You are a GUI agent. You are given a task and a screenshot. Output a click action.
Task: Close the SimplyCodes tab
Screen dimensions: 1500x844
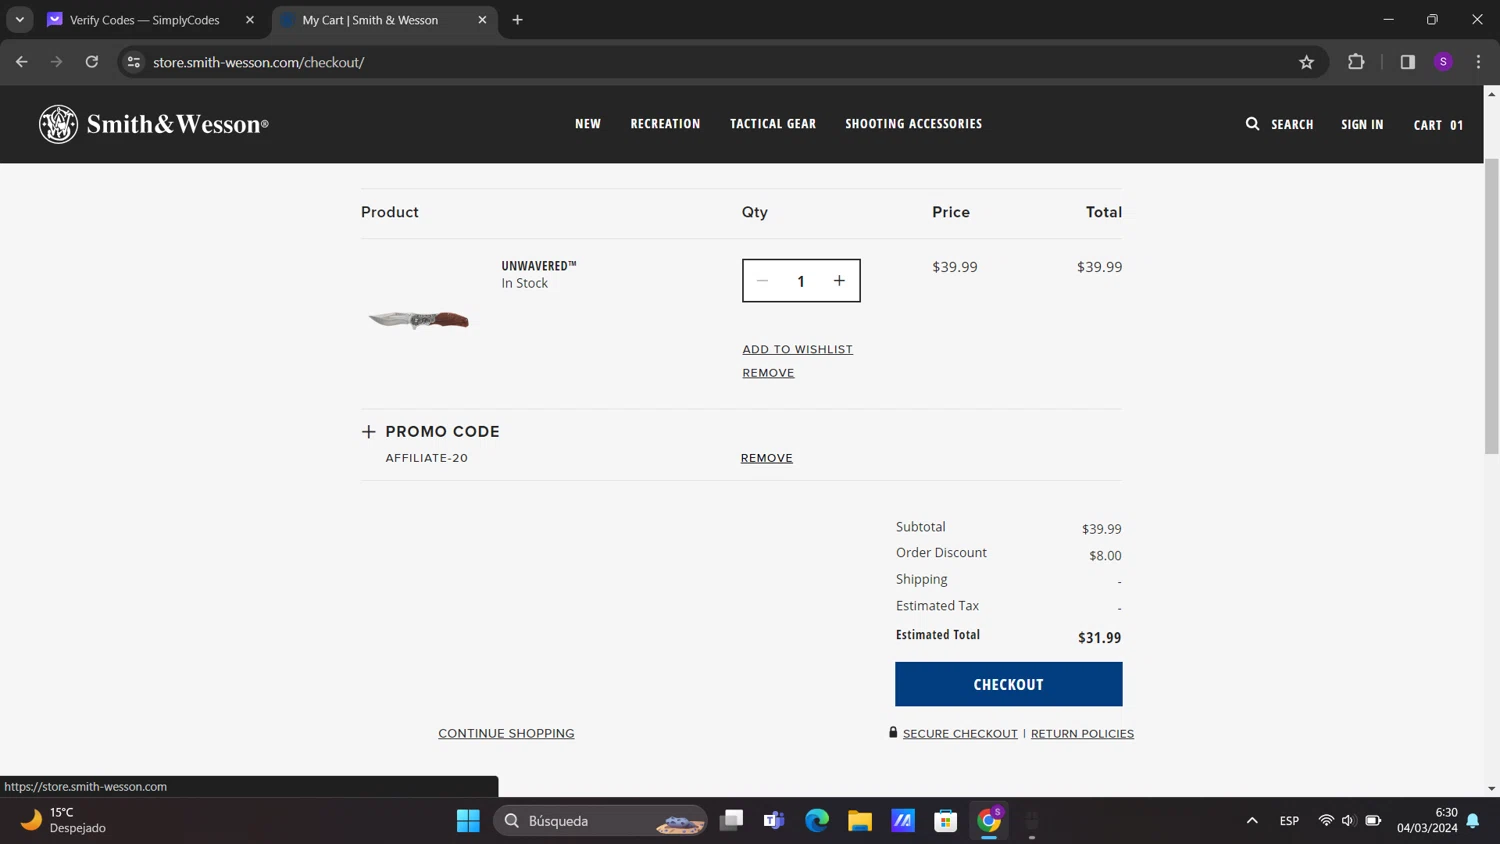(250, 20)
